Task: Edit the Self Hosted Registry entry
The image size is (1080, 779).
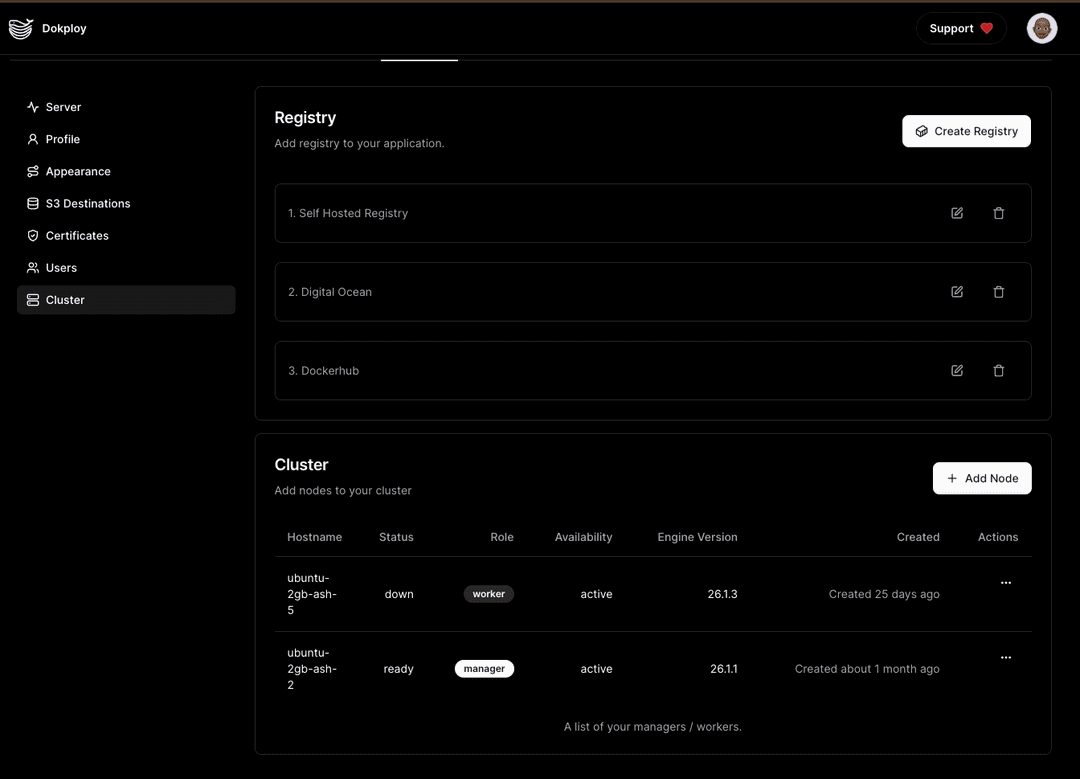Action: click(x=957, y=213)
